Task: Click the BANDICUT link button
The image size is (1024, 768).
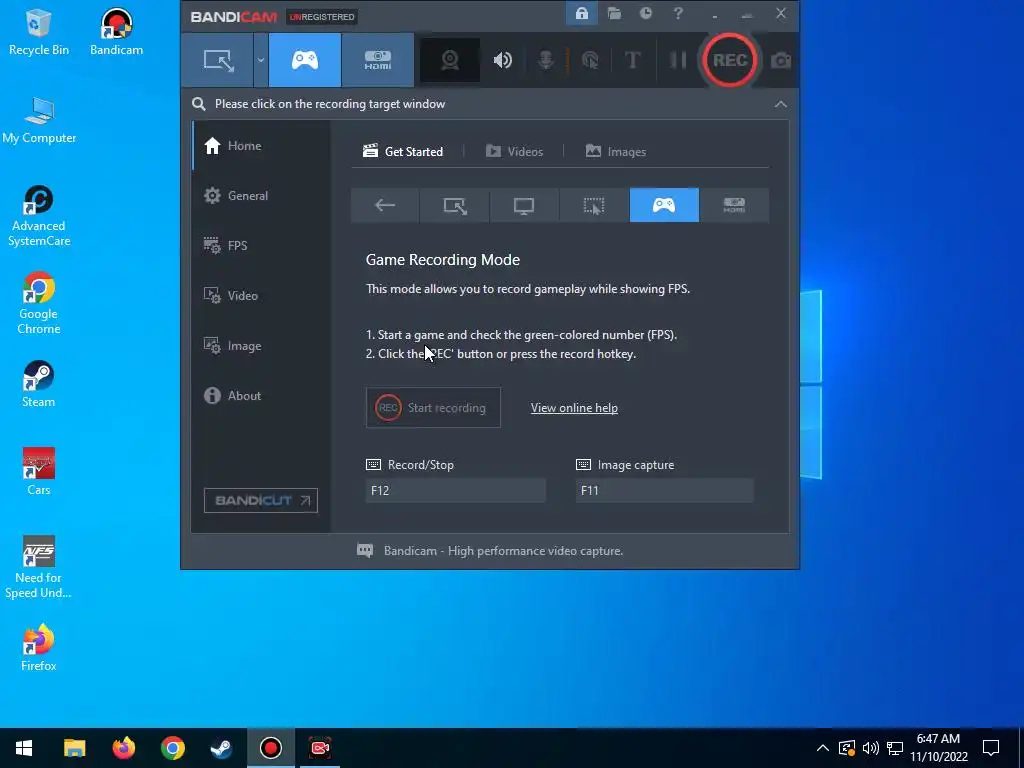Action: [x=261, y=500]
